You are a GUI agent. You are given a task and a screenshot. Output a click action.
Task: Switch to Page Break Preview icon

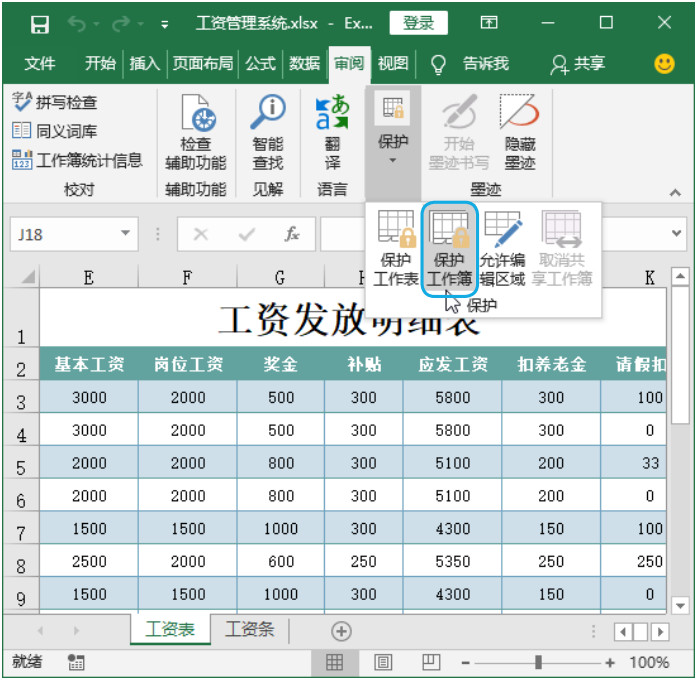coord(431,662)
